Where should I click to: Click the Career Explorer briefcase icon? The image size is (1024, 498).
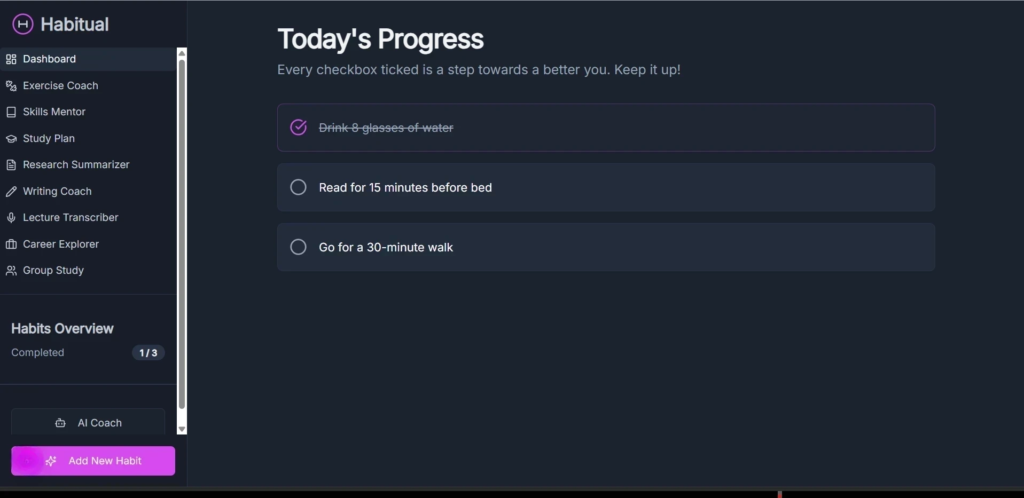point(11,244)
